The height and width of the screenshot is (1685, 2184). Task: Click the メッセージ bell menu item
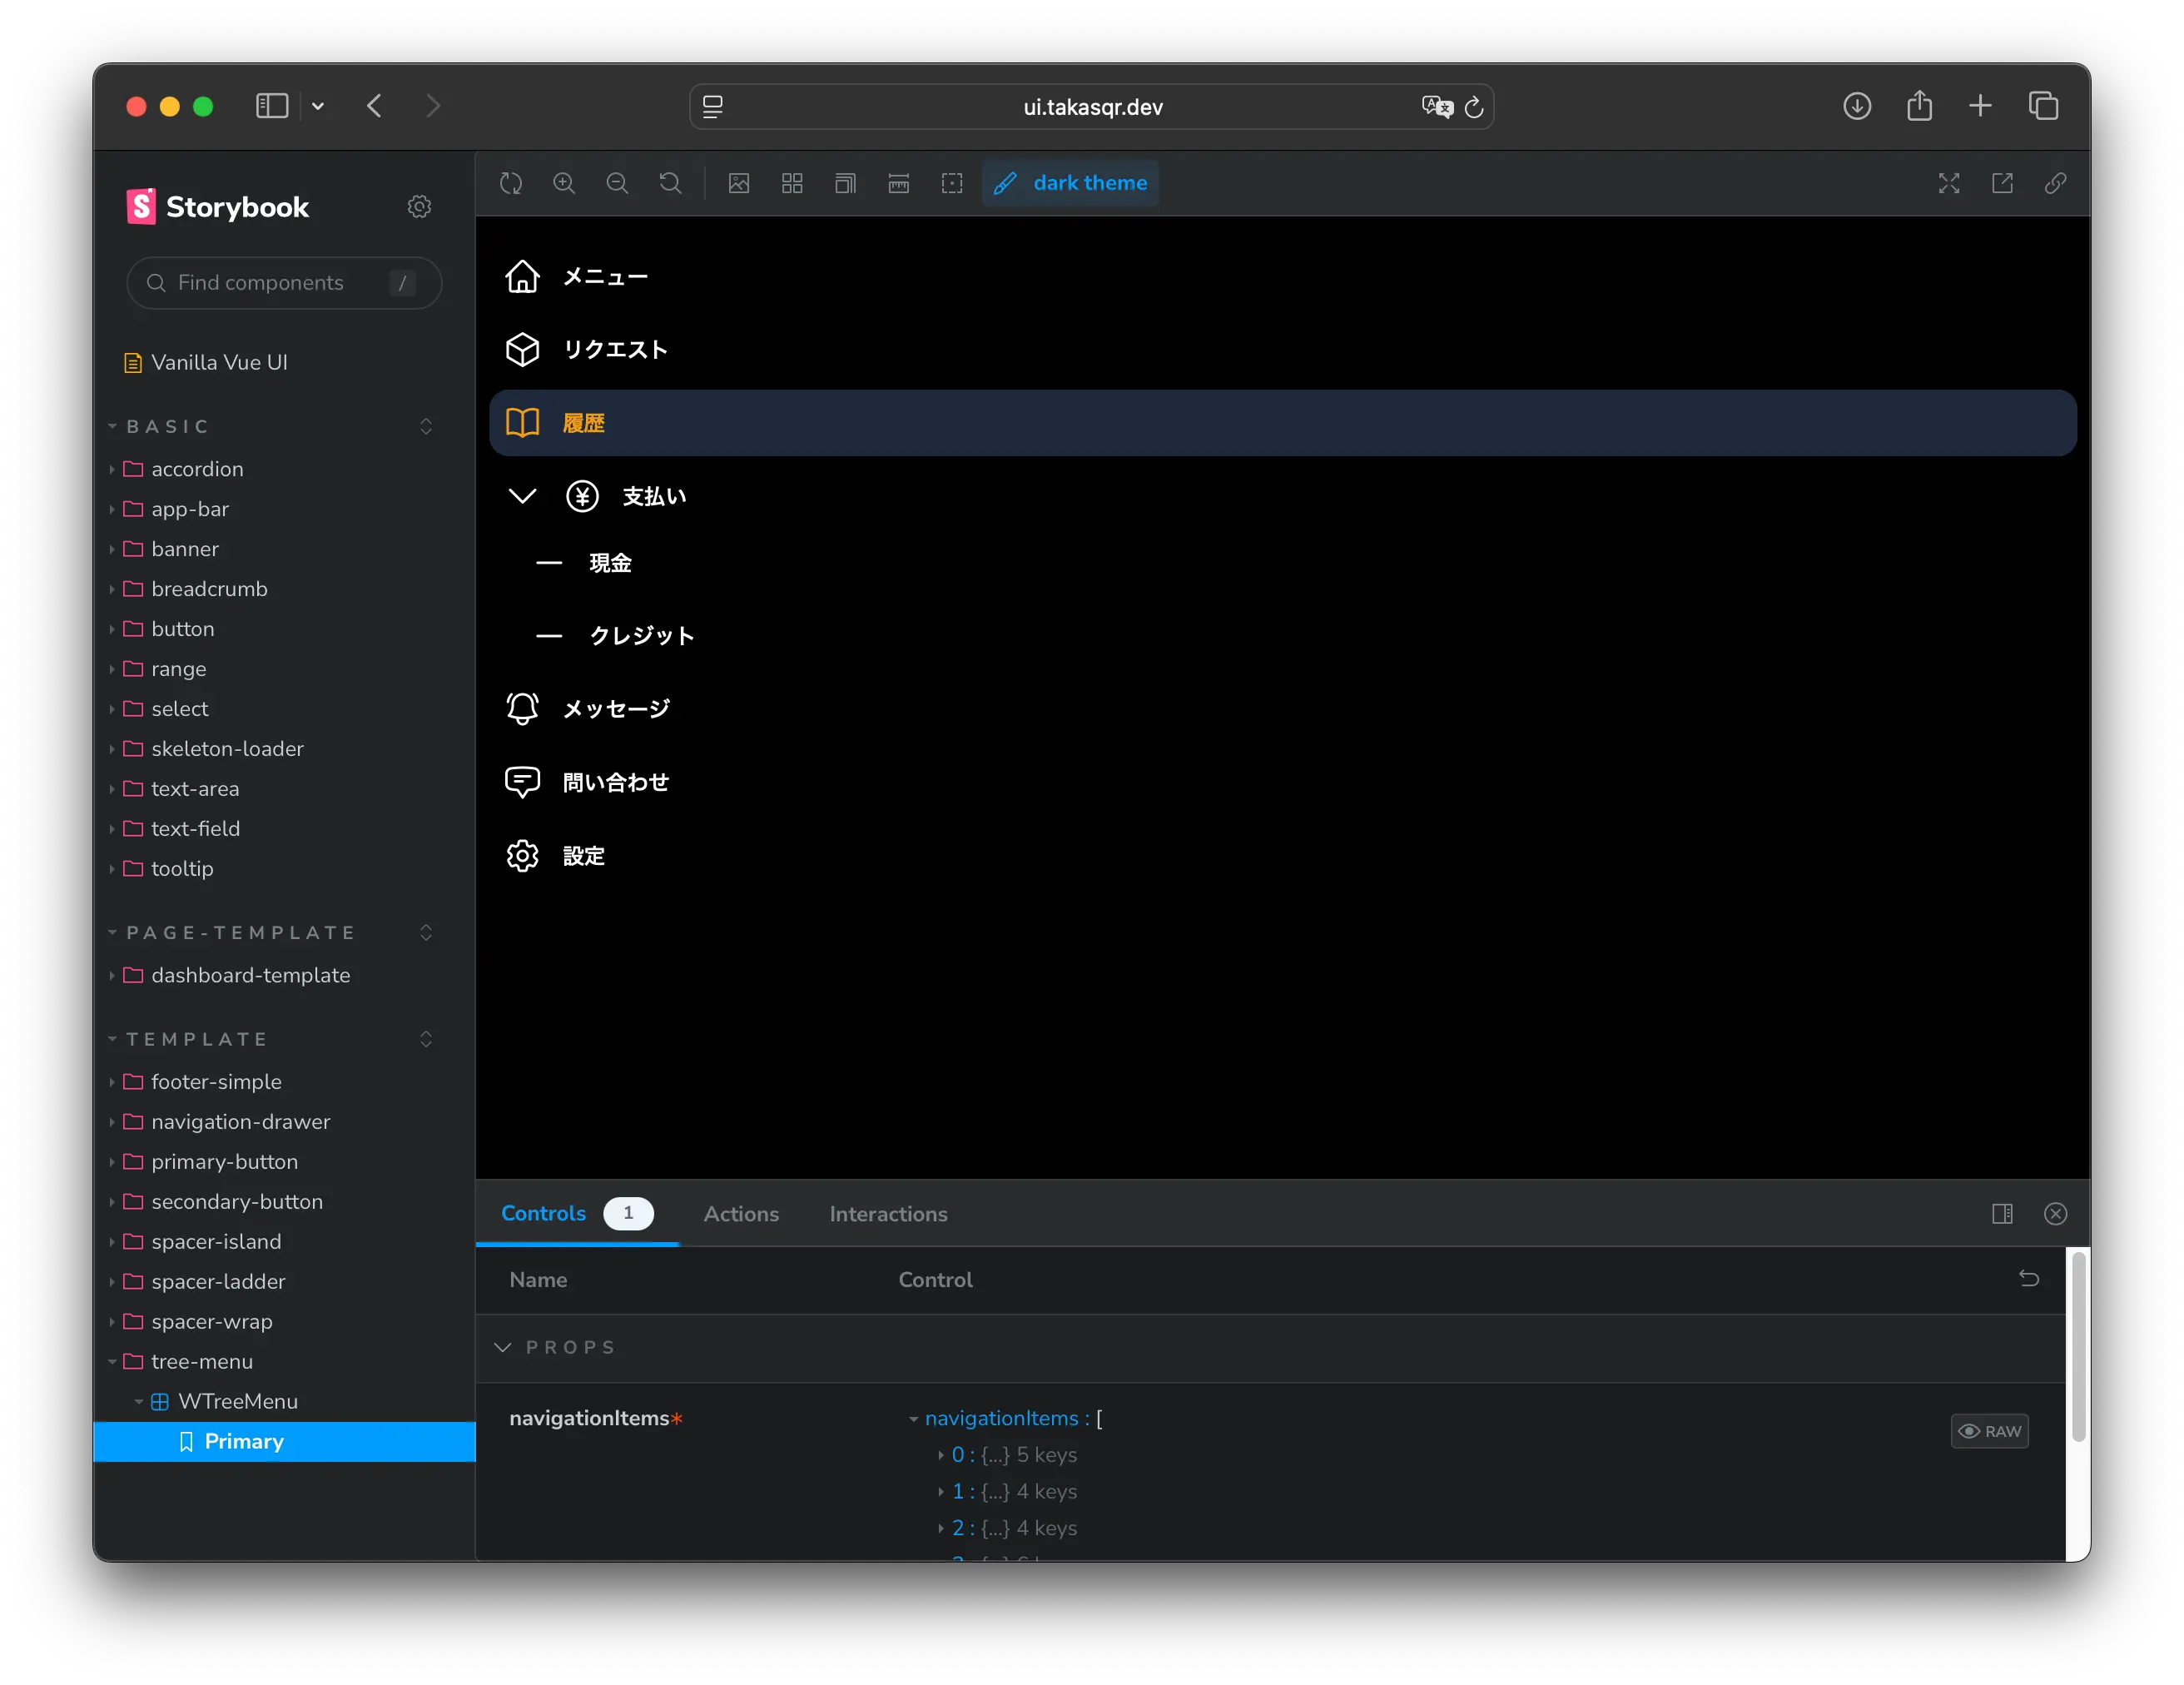(x=1283, y=709)
